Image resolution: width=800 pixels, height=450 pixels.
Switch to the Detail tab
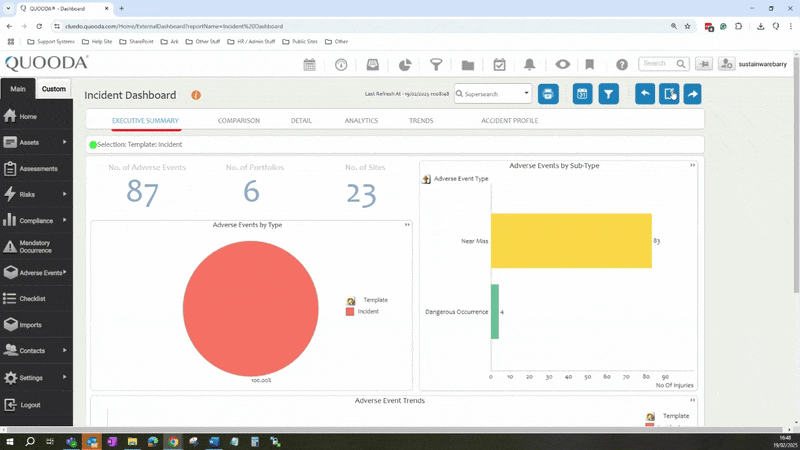click(301, 121)
